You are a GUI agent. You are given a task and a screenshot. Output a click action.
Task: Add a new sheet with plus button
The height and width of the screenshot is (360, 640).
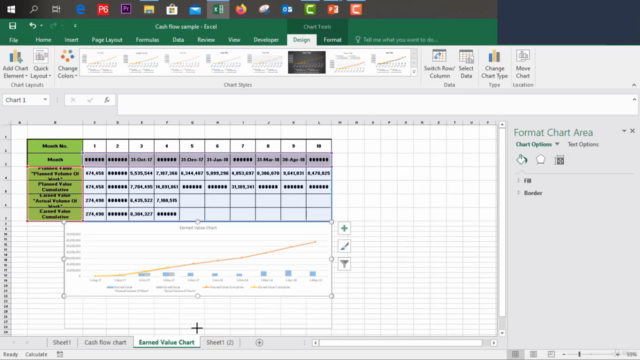[x=259, y=342]
